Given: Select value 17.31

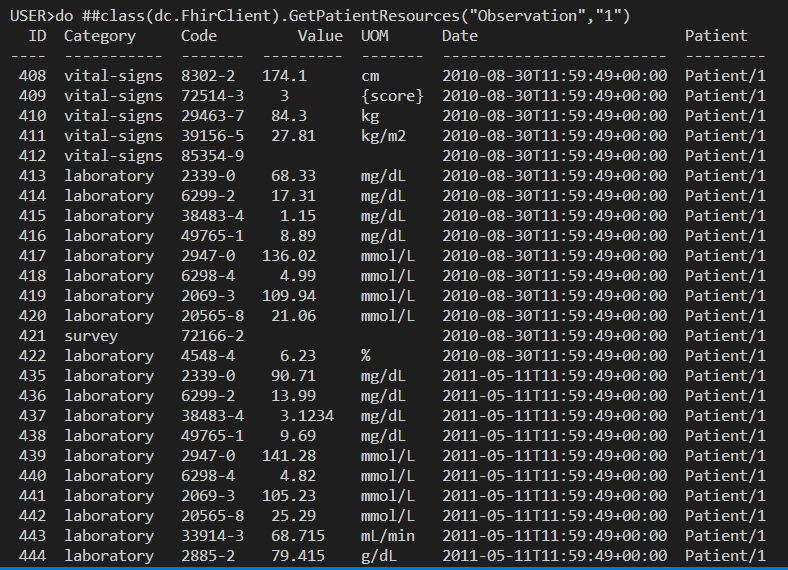Looking at the screenshot, I should tap(293, 196).
